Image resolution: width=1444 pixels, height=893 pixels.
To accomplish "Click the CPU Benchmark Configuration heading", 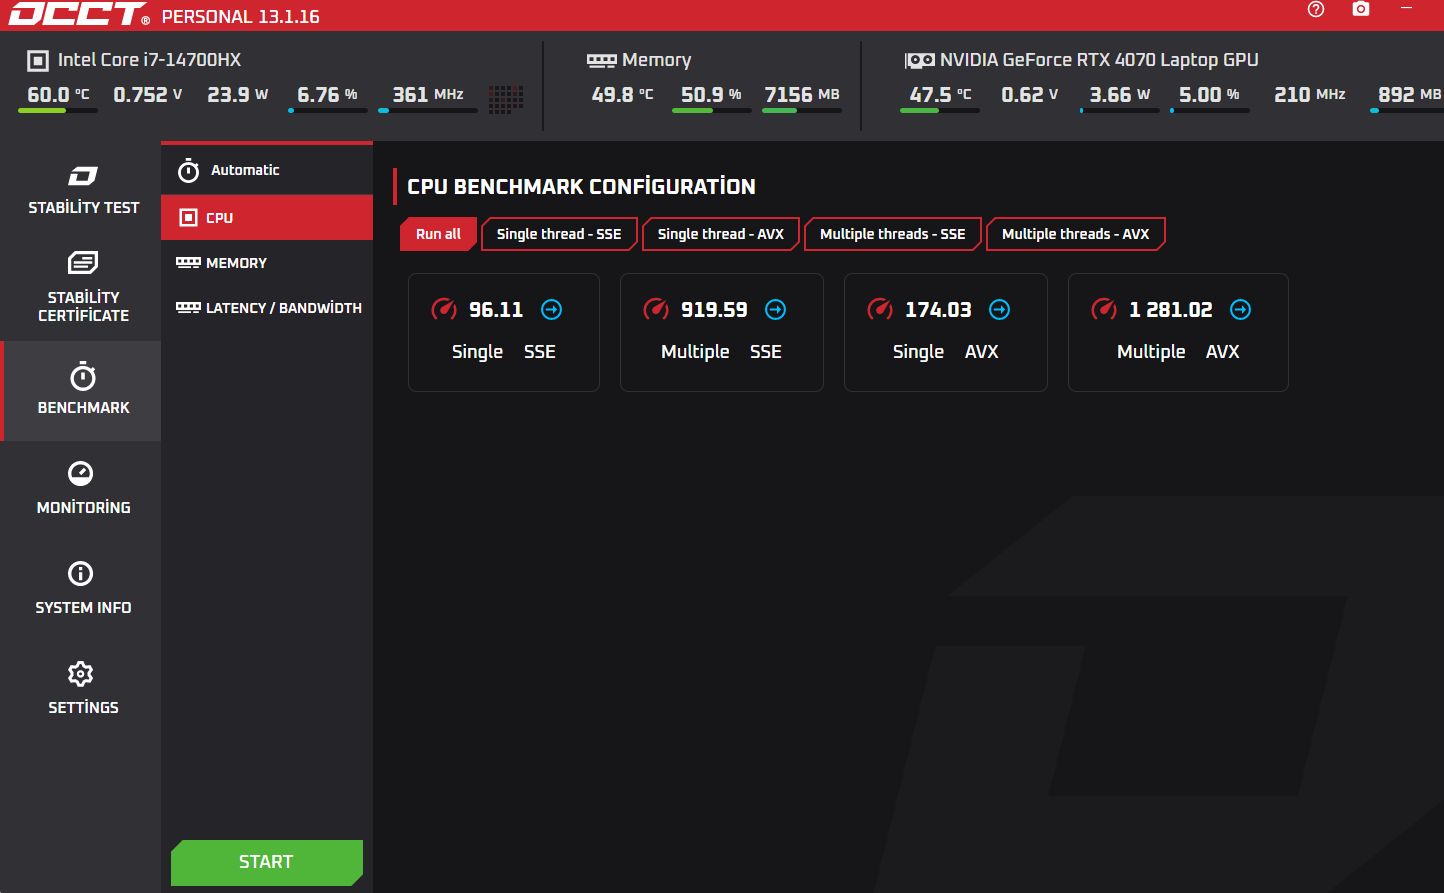I will coord(581,187).
